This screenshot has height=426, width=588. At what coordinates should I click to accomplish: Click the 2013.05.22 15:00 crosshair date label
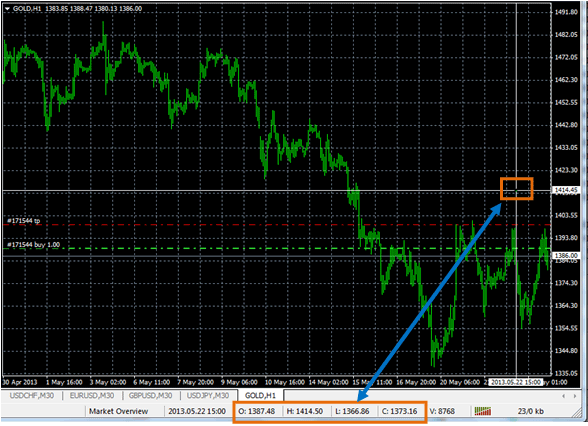(516, 382)
